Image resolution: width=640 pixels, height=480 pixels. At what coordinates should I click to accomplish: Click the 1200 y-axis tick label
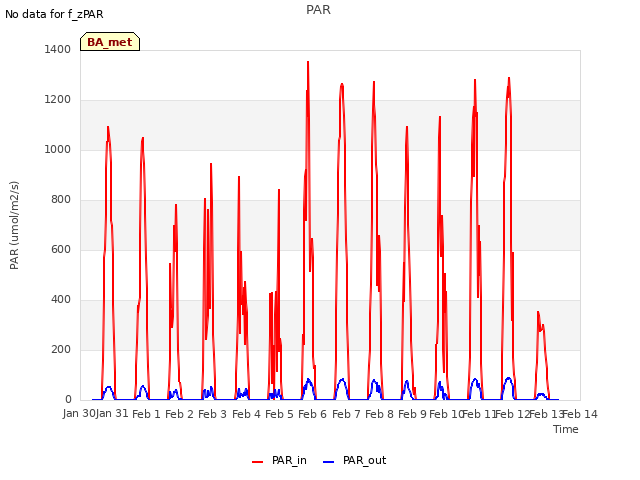58,100
